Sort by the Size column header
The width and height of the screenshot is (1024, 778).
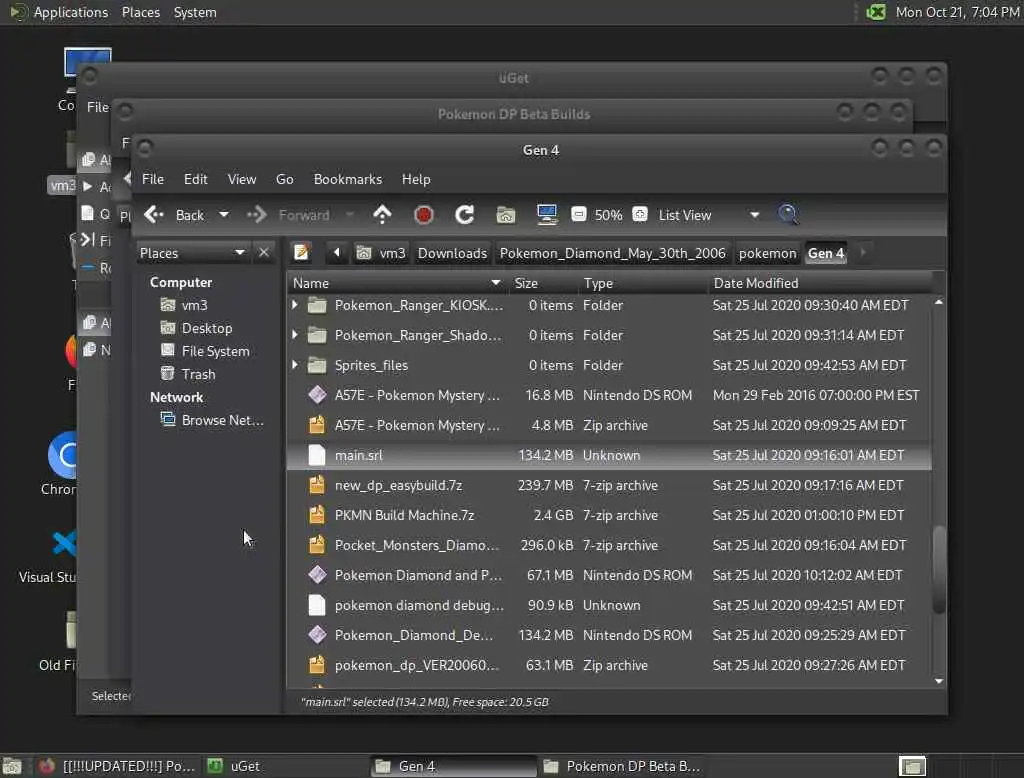542,283
